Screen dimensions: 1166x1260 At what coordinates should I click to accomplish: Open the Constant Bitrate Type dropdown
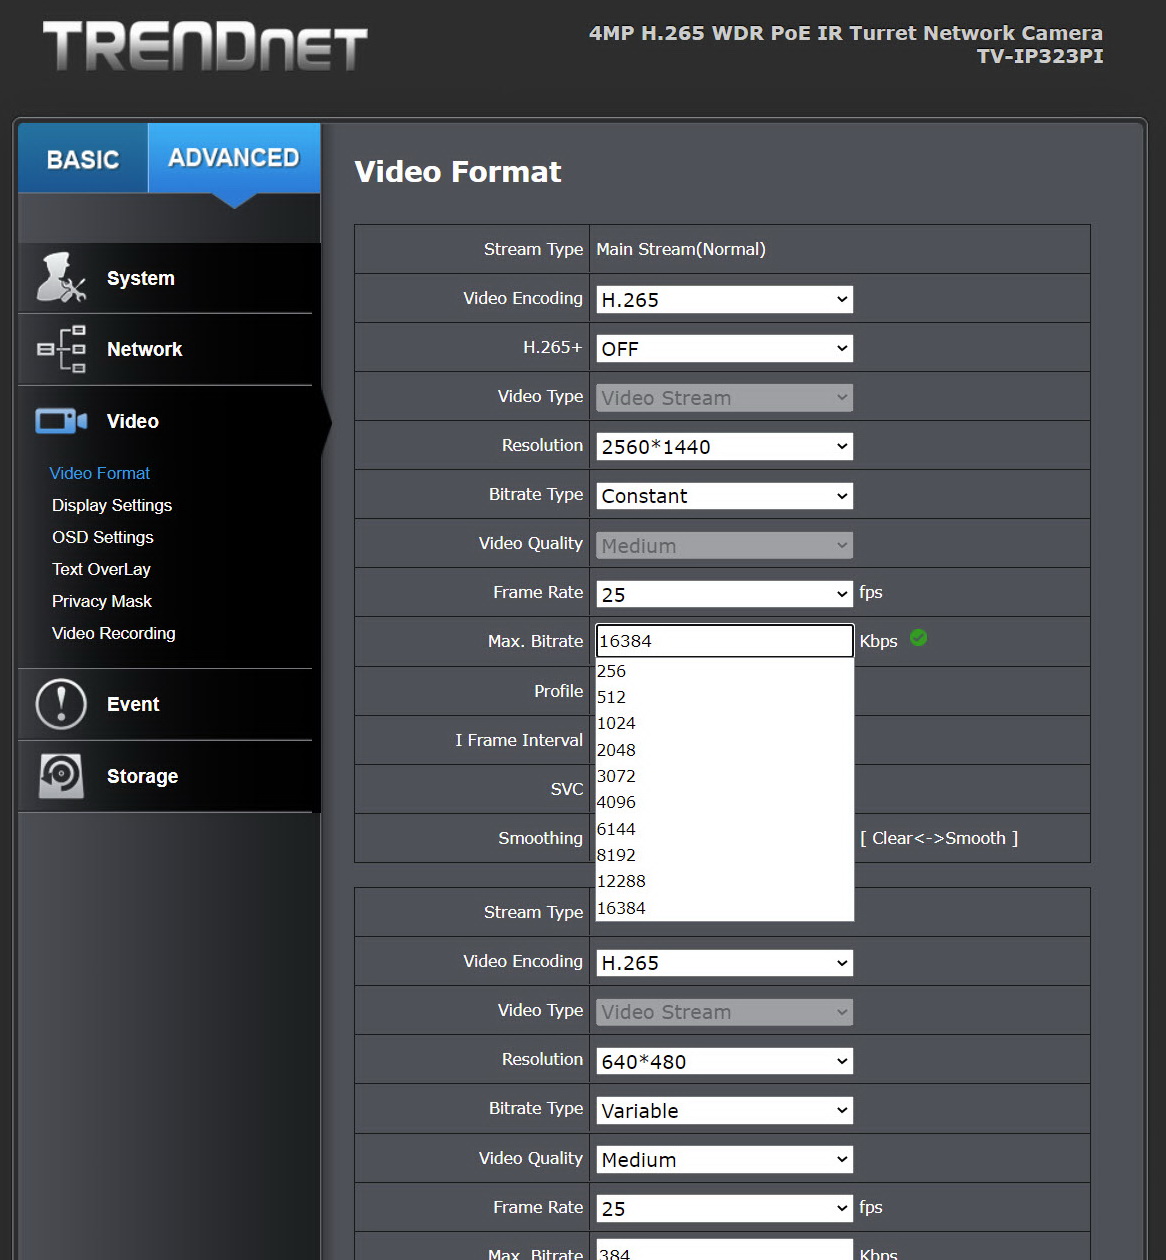[725, 495]
